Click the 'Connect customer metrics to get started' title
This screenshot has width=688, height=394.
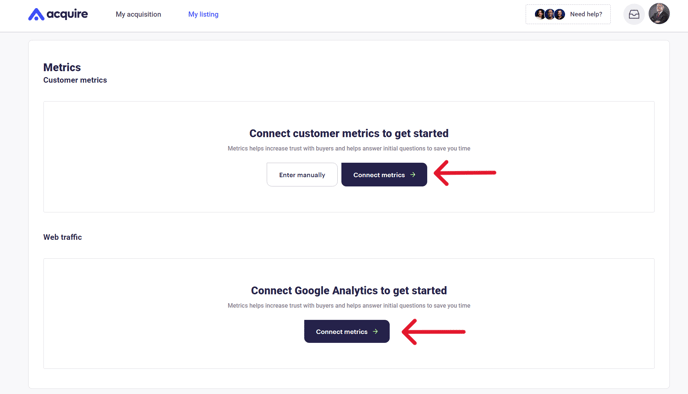(349, 133)
